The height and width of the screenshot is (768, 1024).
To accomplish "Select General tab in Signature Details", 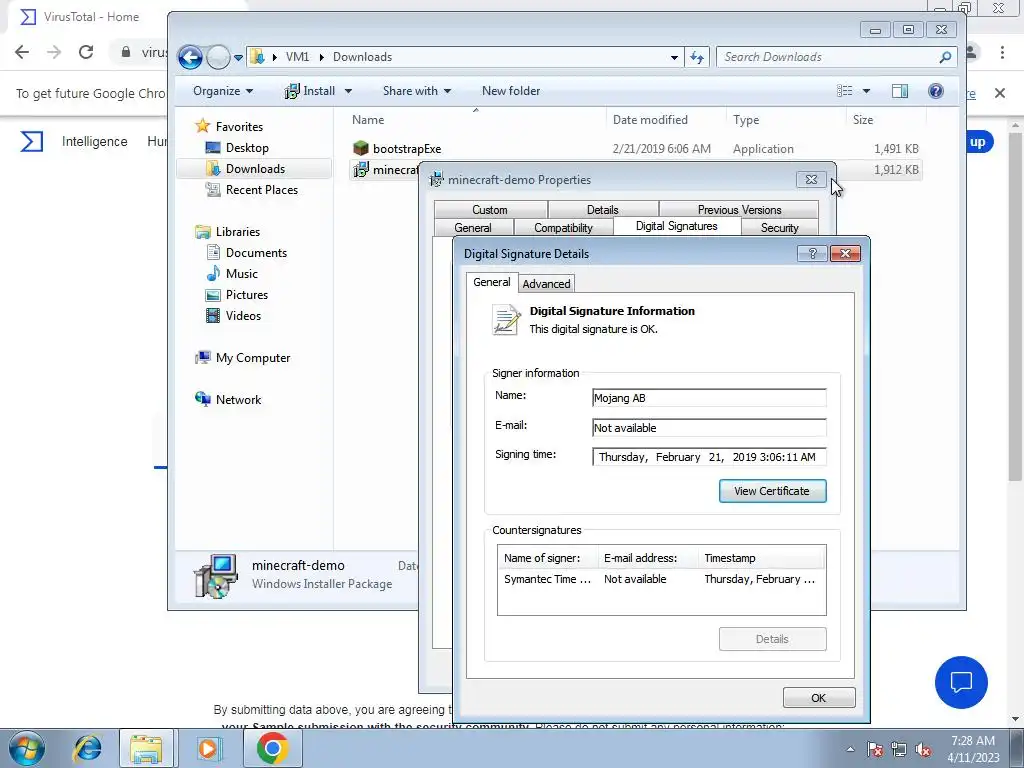I will (x=492, y=282).
